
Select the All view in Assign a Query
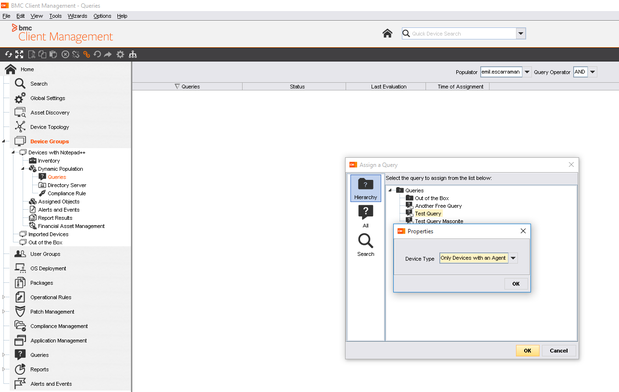point(366,216)
